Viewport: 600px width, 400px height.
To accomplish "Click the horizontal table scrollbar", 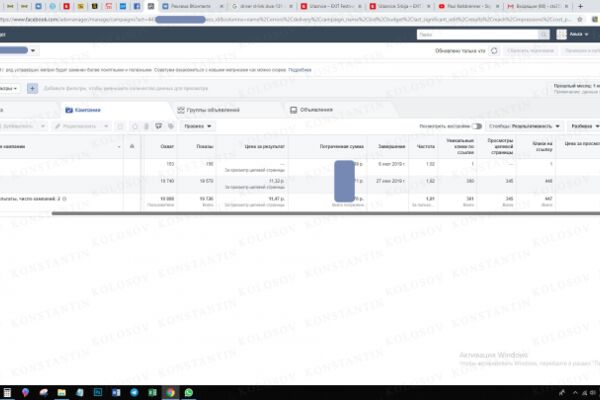I will tap(326, 213).
